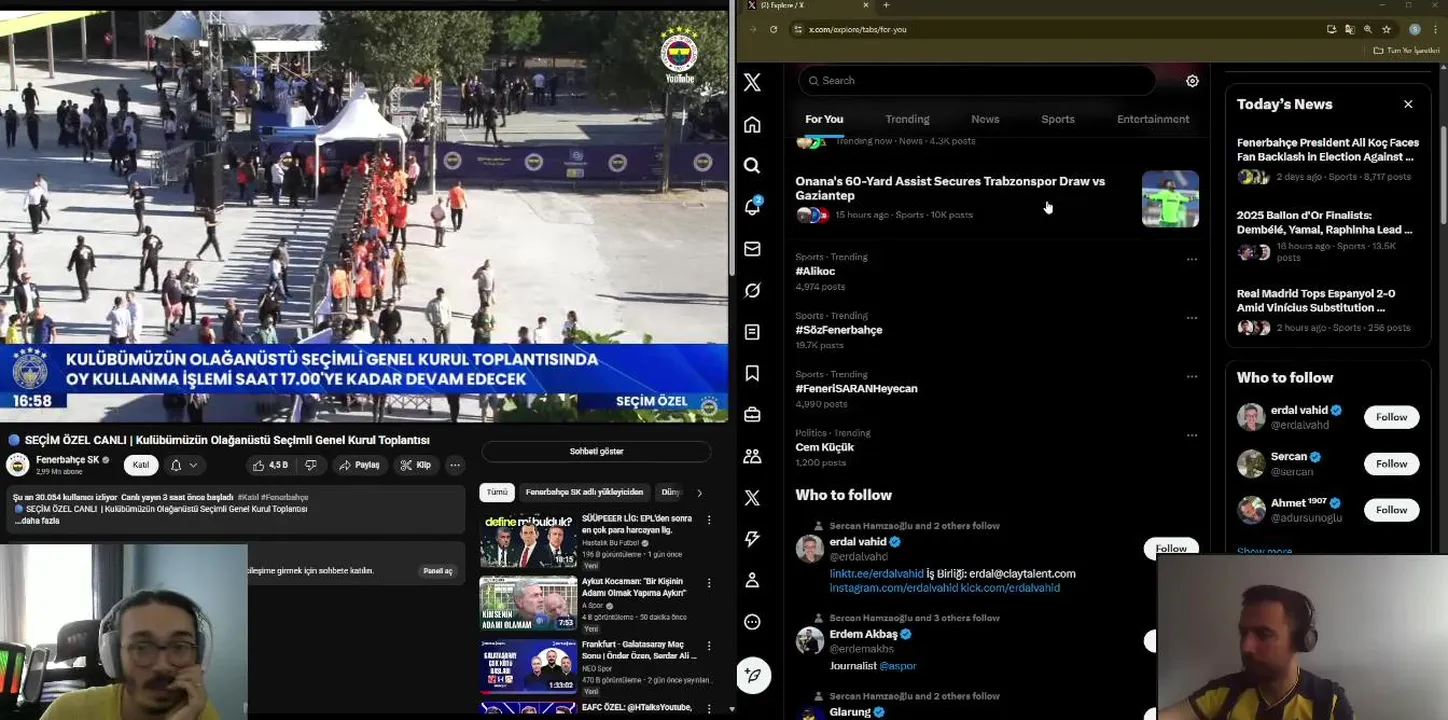The width and height of the screenshot is (1448, 720).
Task: Open more options for #SözFenerbahçe trend
Action: point(1191,318)
